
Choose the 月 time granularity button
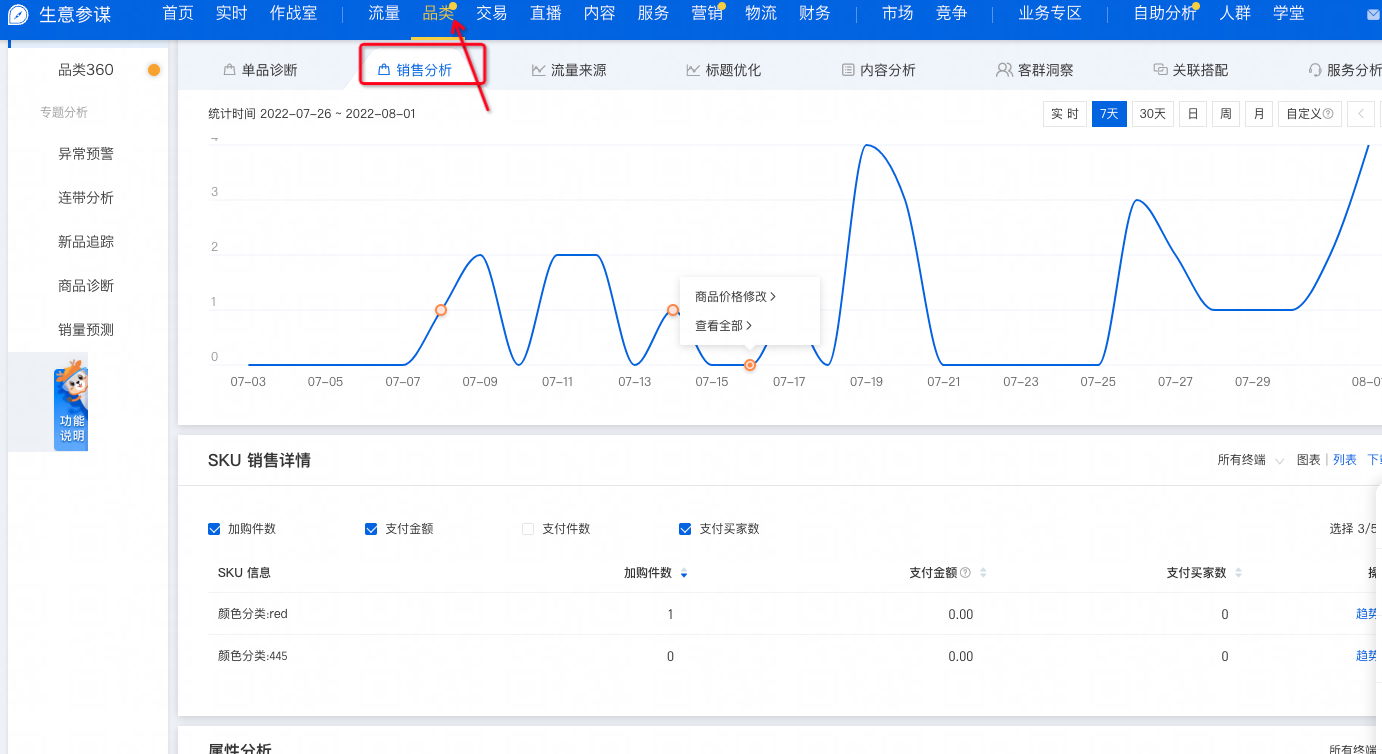[1259, 114]
